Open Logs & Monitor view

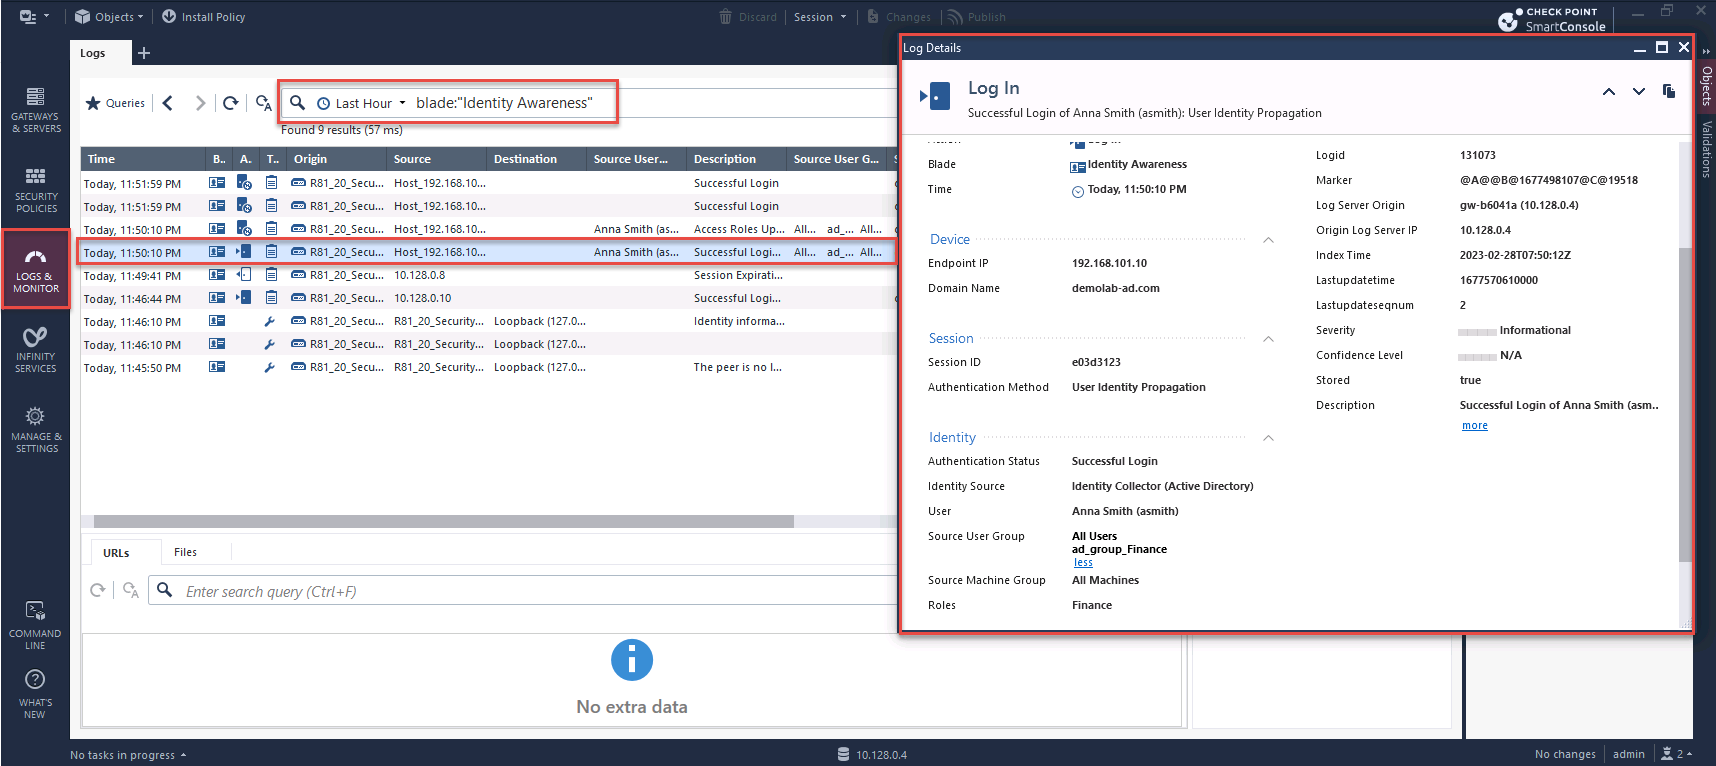click(35, 270)
